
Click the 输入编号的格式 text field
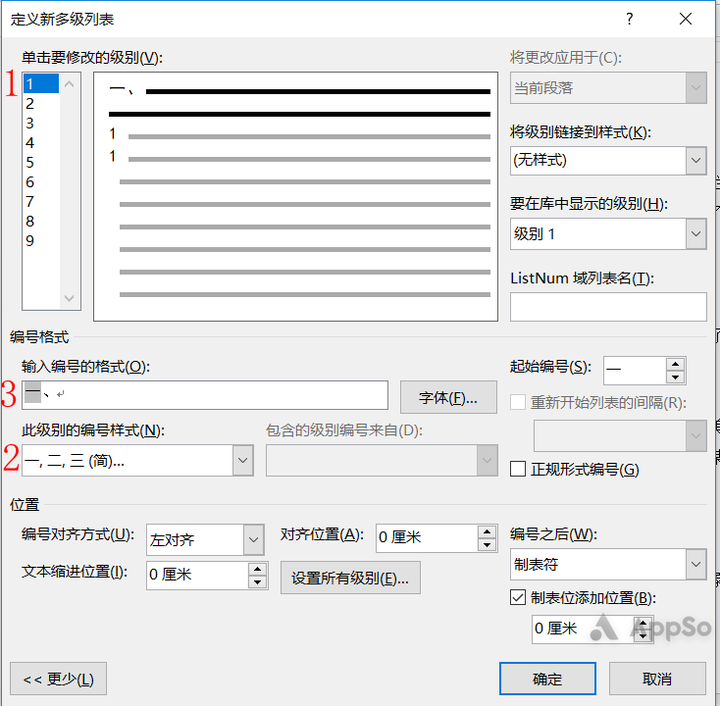205,395
